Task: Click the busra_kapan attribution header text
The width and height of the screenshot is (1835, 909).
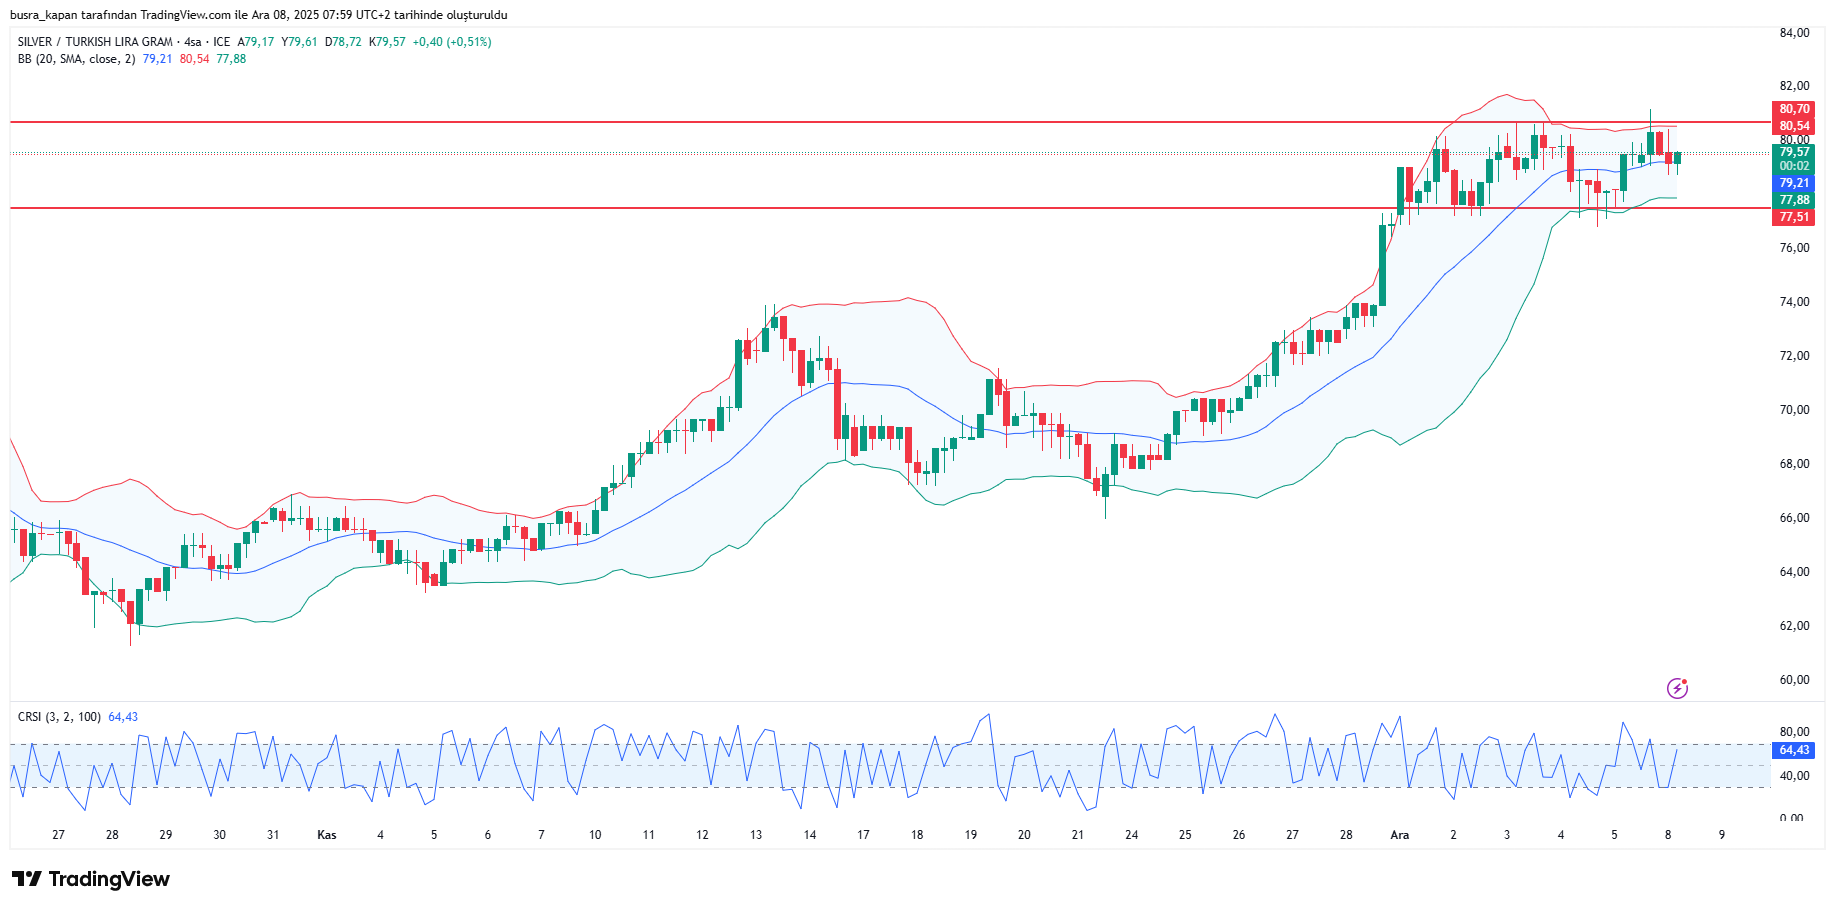Action: pyautogui.click(x=258, y=15)
